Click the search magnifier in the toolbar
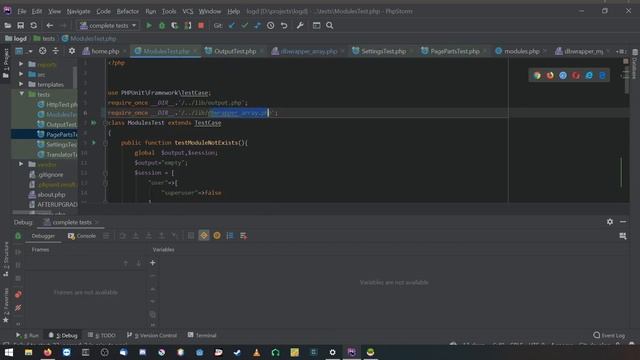640x360 pixels. pos(330,25)
